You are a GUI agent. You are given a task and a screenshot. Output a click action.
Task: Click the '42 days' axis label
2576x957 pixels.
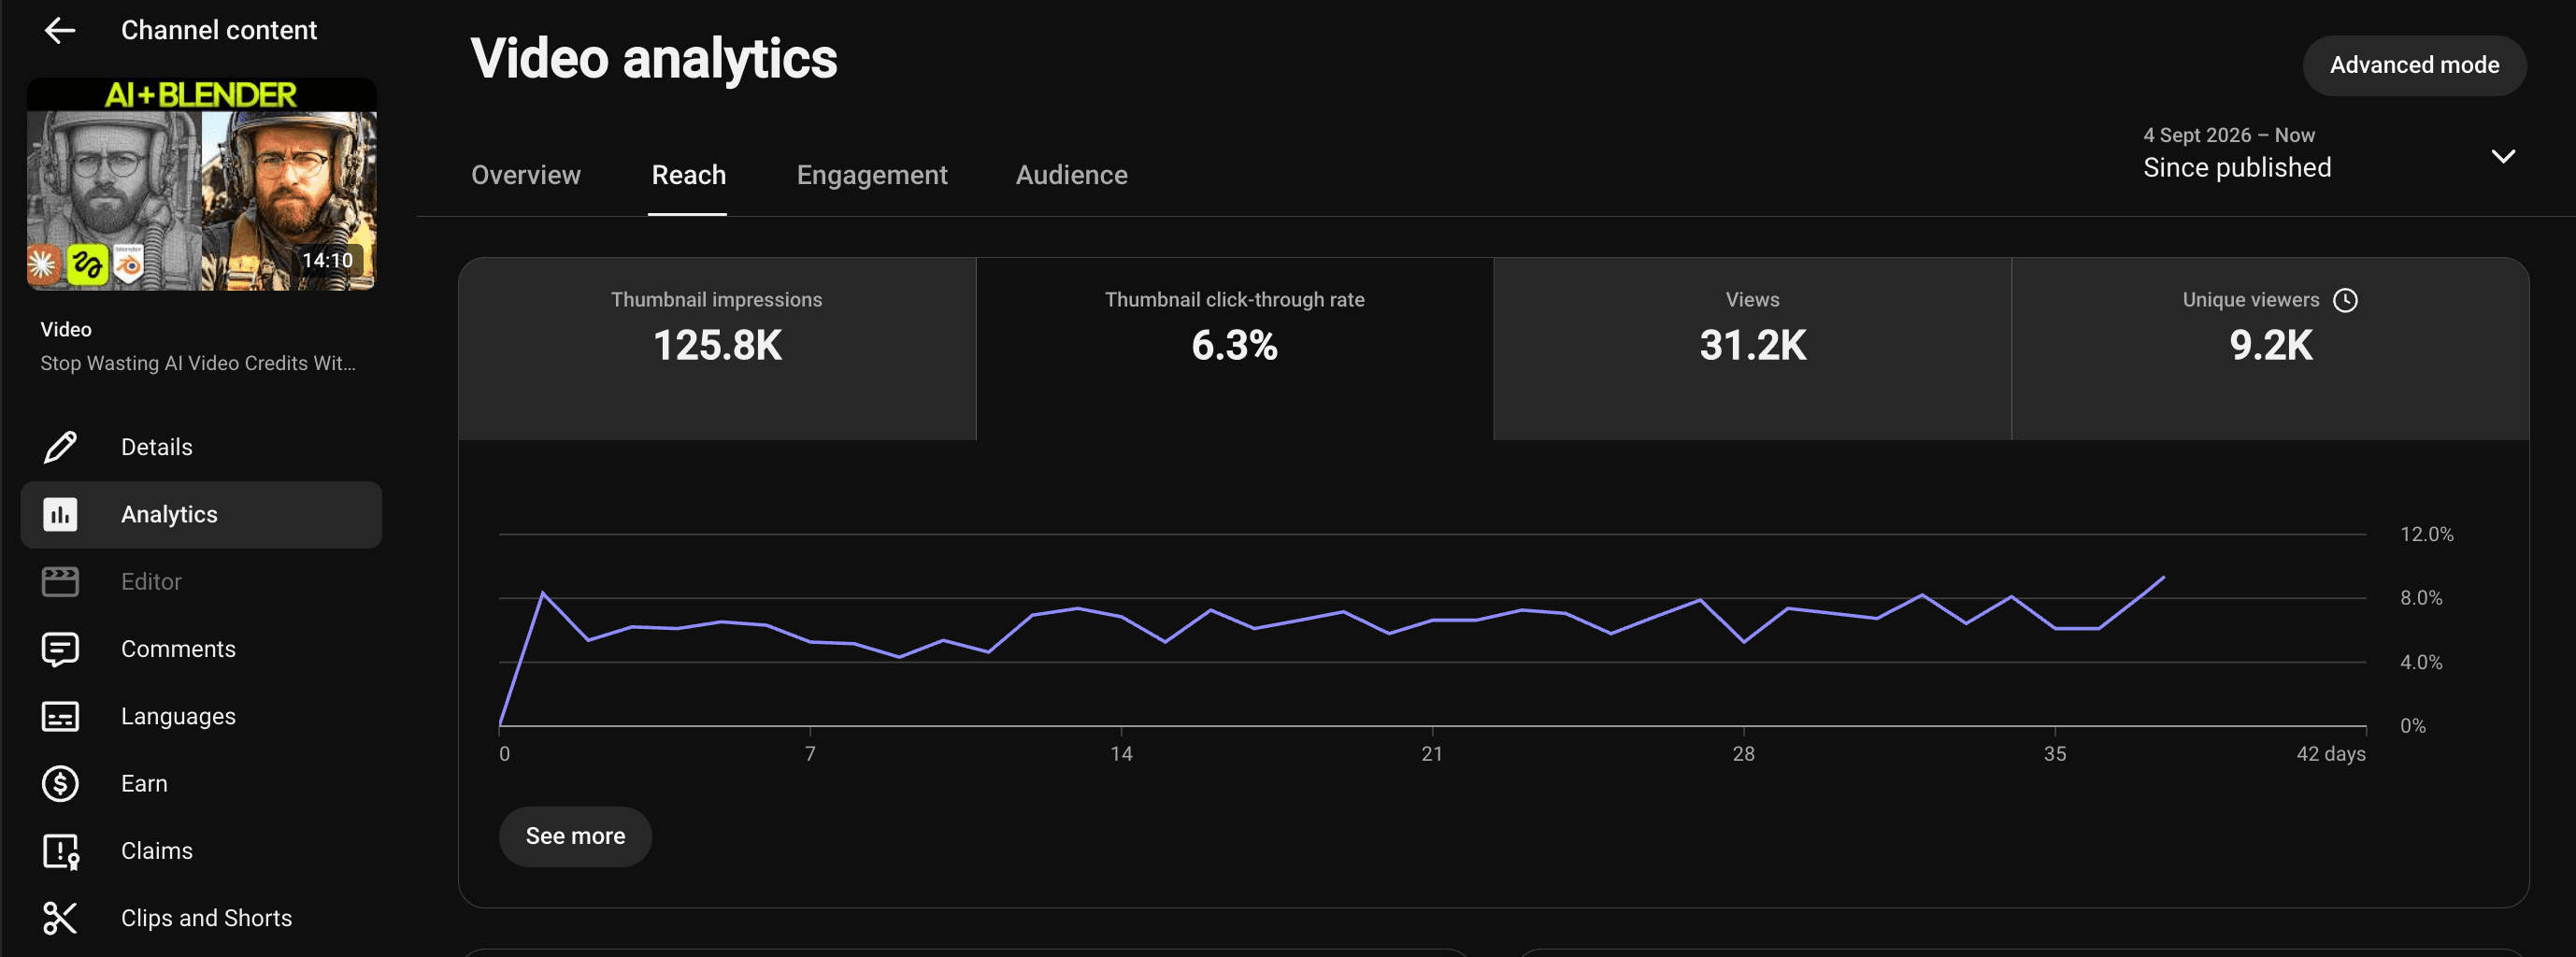point(2330,754)
